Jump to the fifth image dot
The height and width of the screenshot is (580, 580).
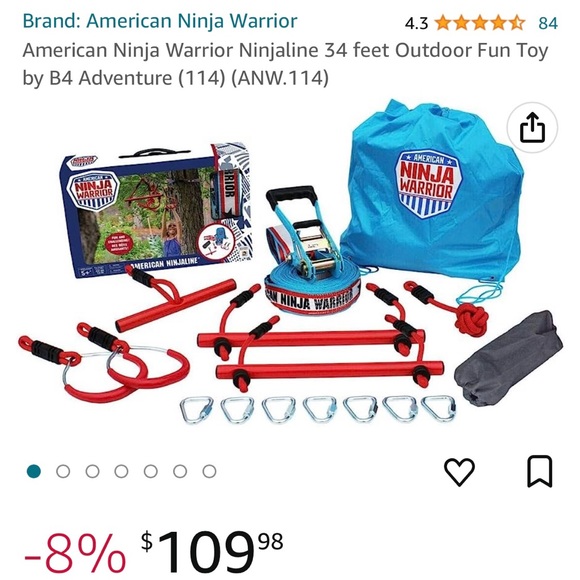pos(151,471)
